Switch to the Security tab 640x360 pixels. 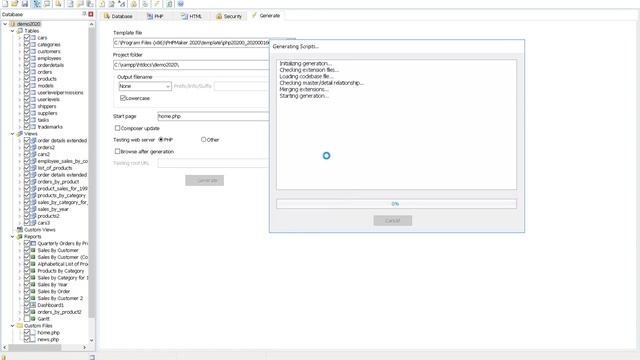(229, 16)
